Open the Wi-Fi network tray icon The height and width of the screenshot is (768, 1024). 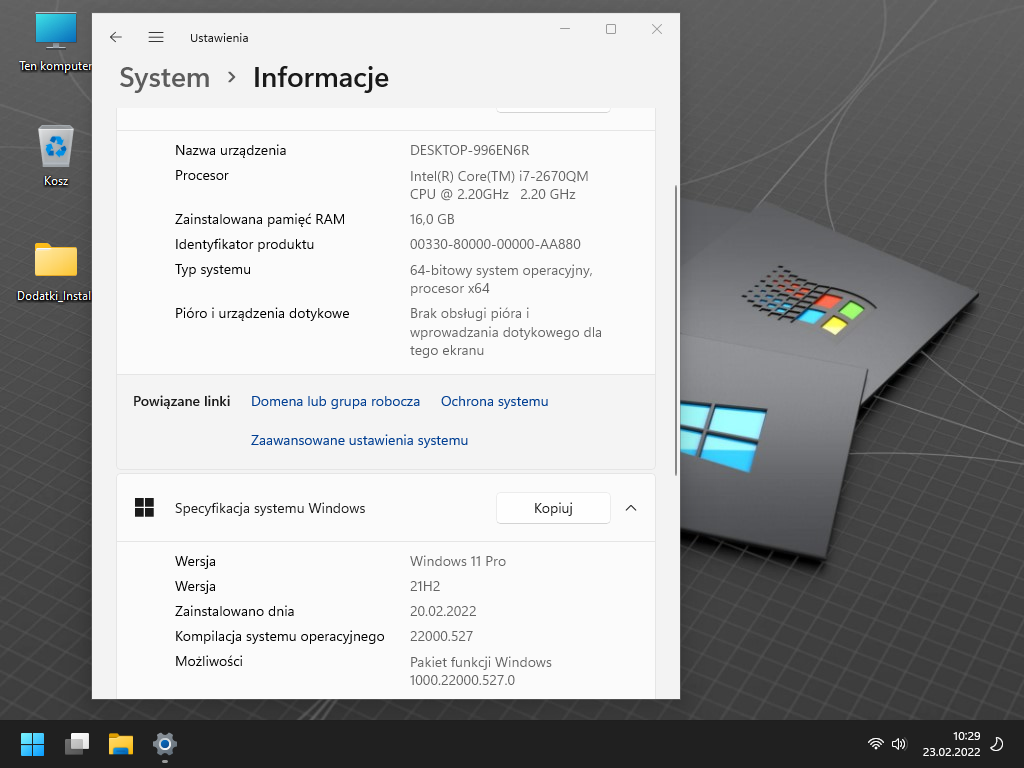tap(876, 744)
